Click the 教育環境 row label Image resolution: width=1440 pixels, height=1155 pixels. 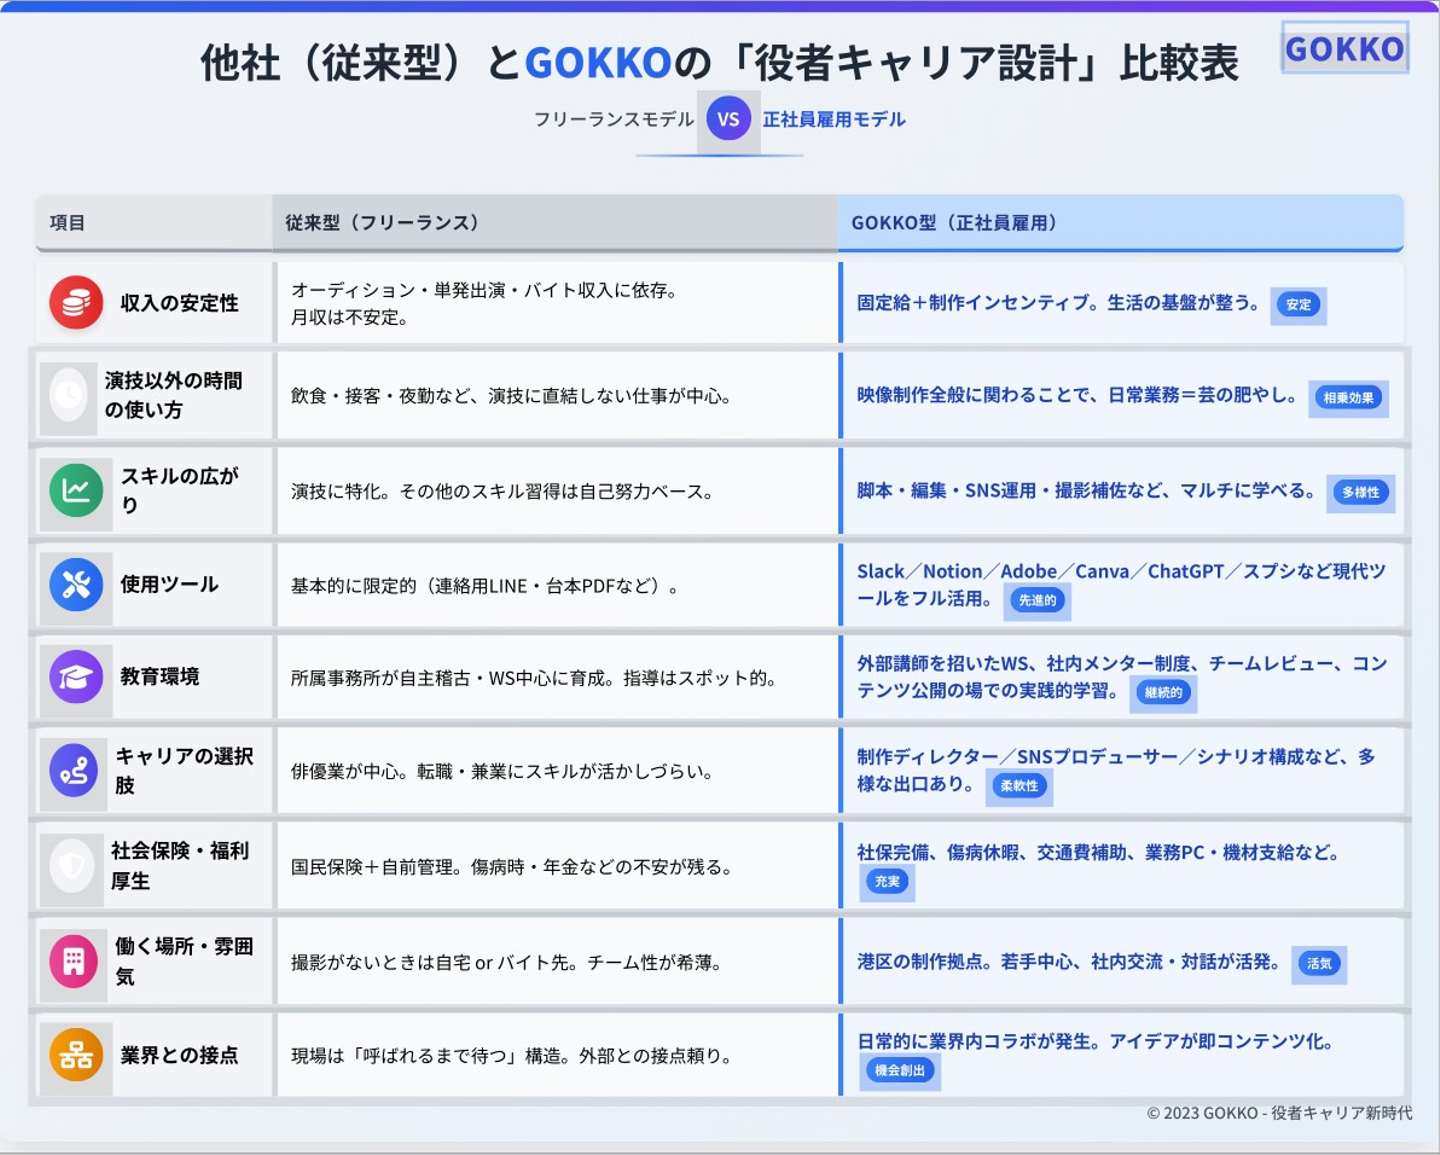click(x=159, y=677)
